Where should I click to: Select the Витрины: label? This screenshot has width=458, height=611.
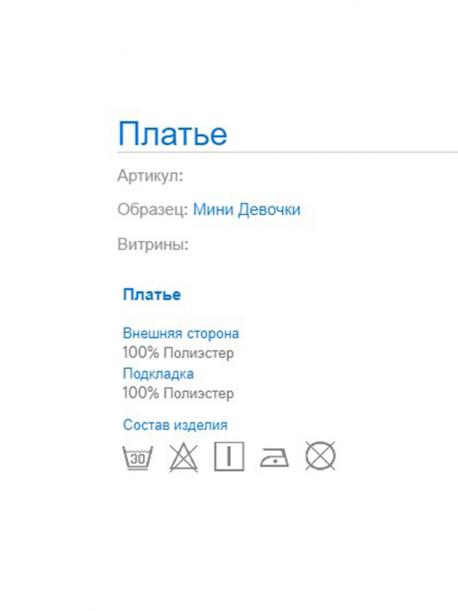click(x=153, y=244)
